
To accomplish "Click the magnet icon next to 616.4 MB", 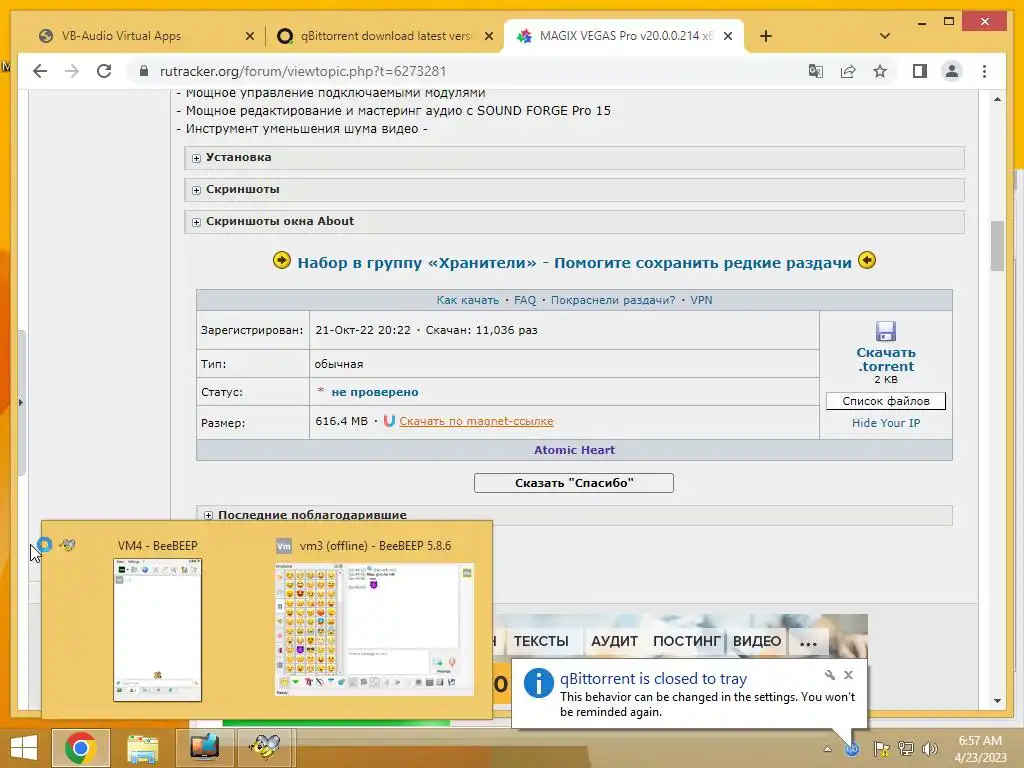I will coord(389,421).
